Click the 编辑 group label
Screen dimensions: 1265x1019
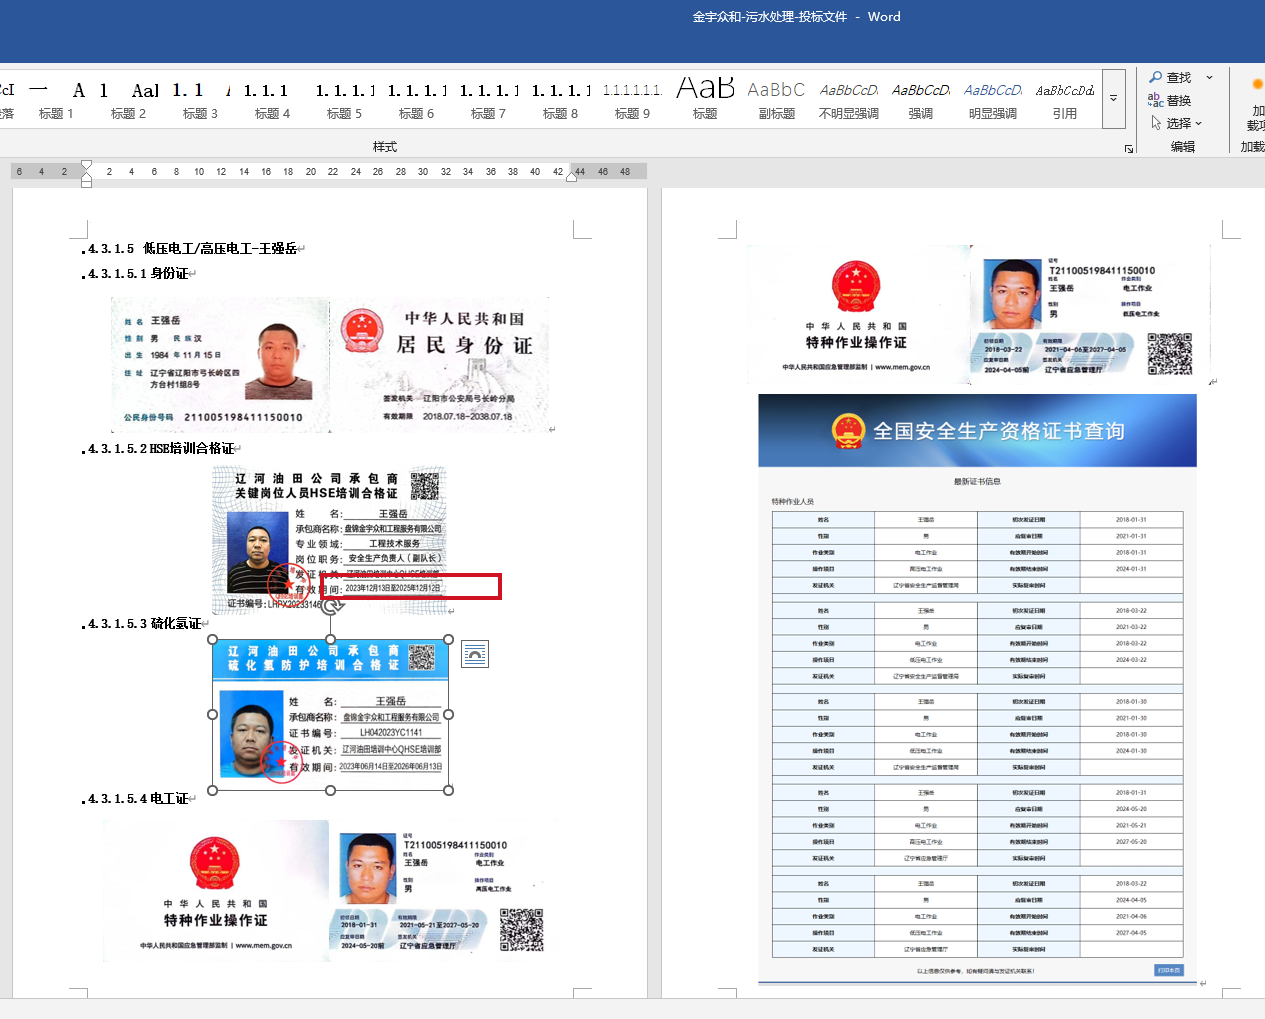point(1183,146)
